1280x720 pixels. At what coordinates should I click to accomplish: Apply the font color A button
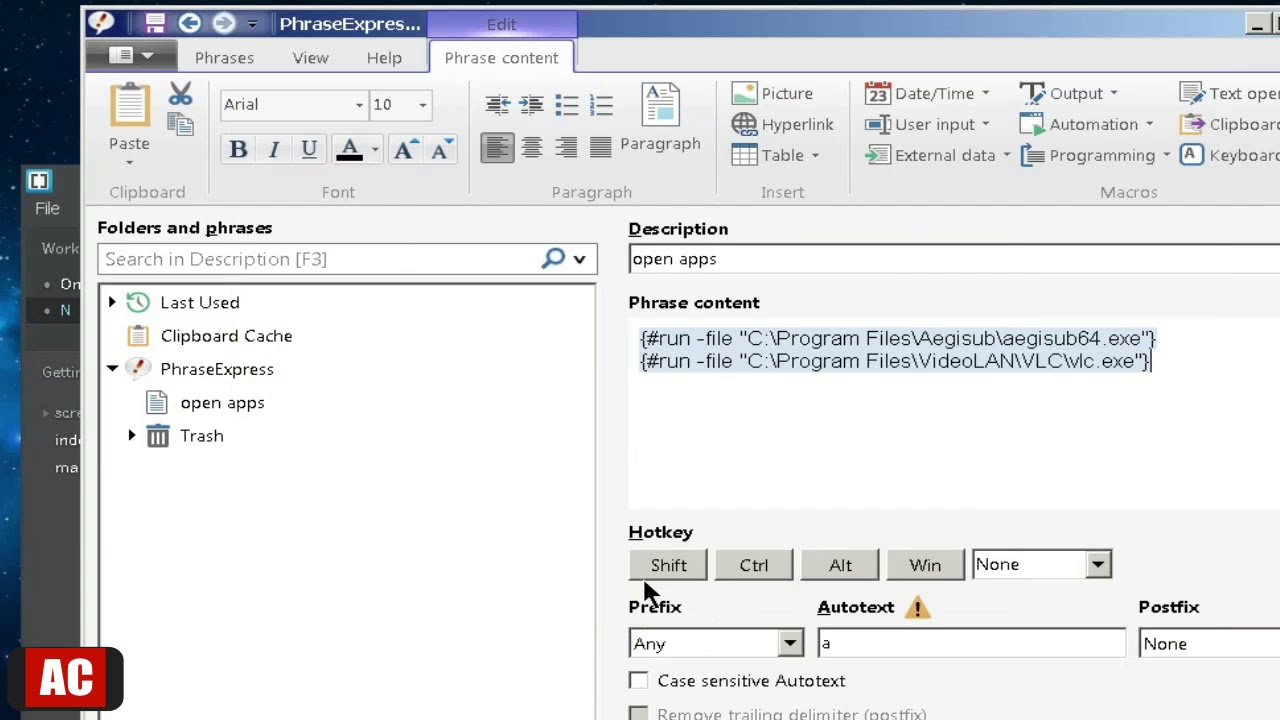click(349, 150)
